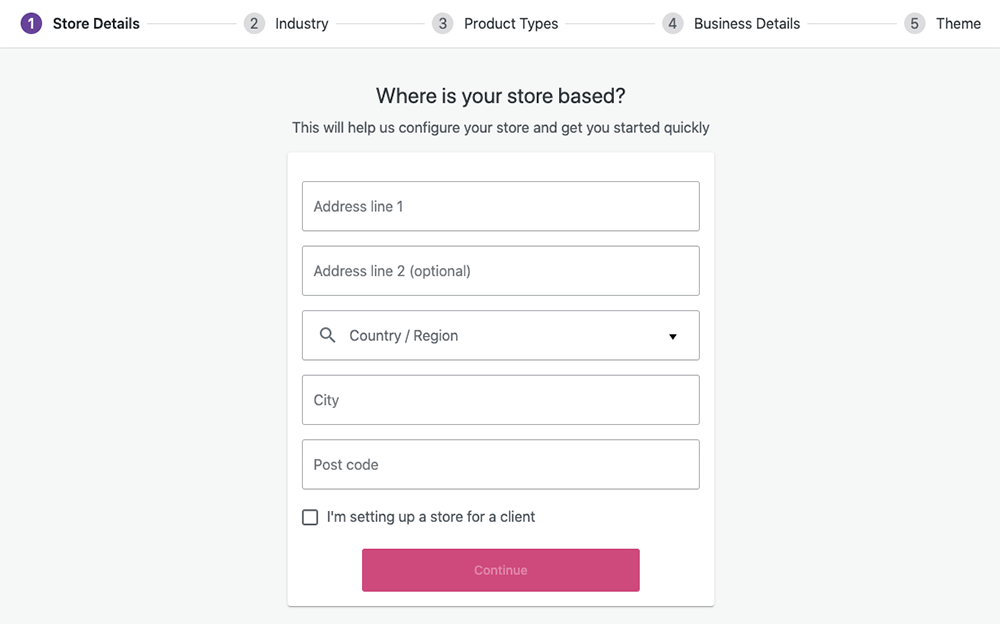The height and width of the screenshot is (624, 1000).
Task: Click the step 5 number circle
Action: [915, 24]
